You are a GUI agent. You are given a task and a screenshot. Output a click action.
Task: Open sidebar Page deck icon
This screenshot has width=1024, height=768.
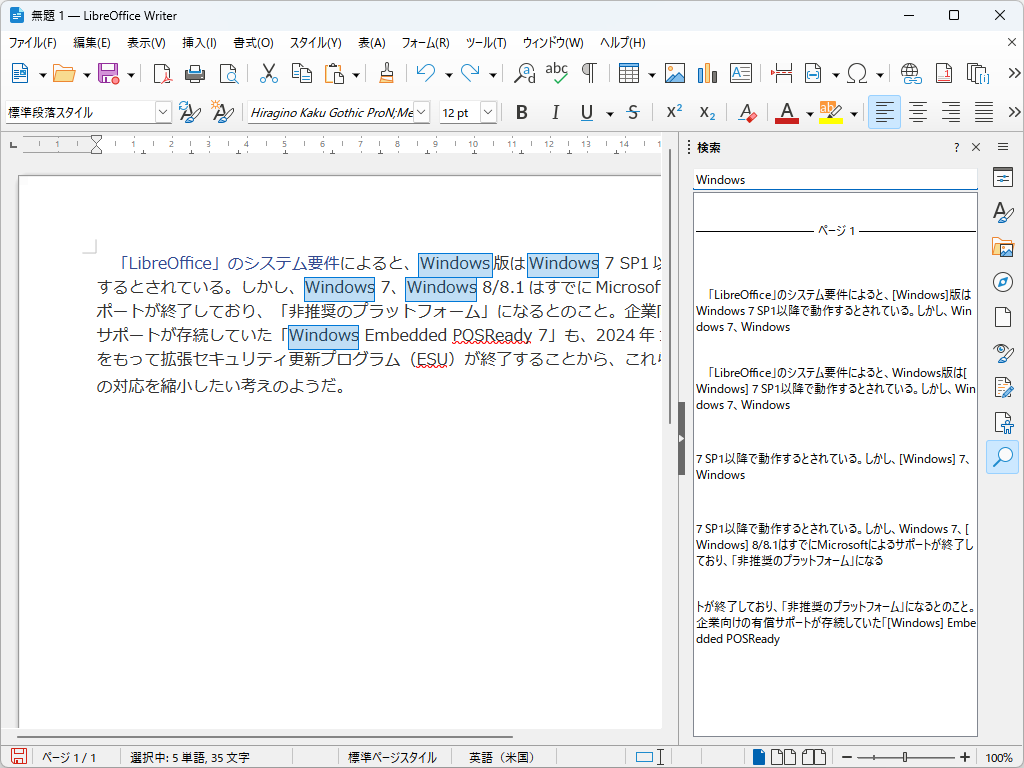(1002, 317)
